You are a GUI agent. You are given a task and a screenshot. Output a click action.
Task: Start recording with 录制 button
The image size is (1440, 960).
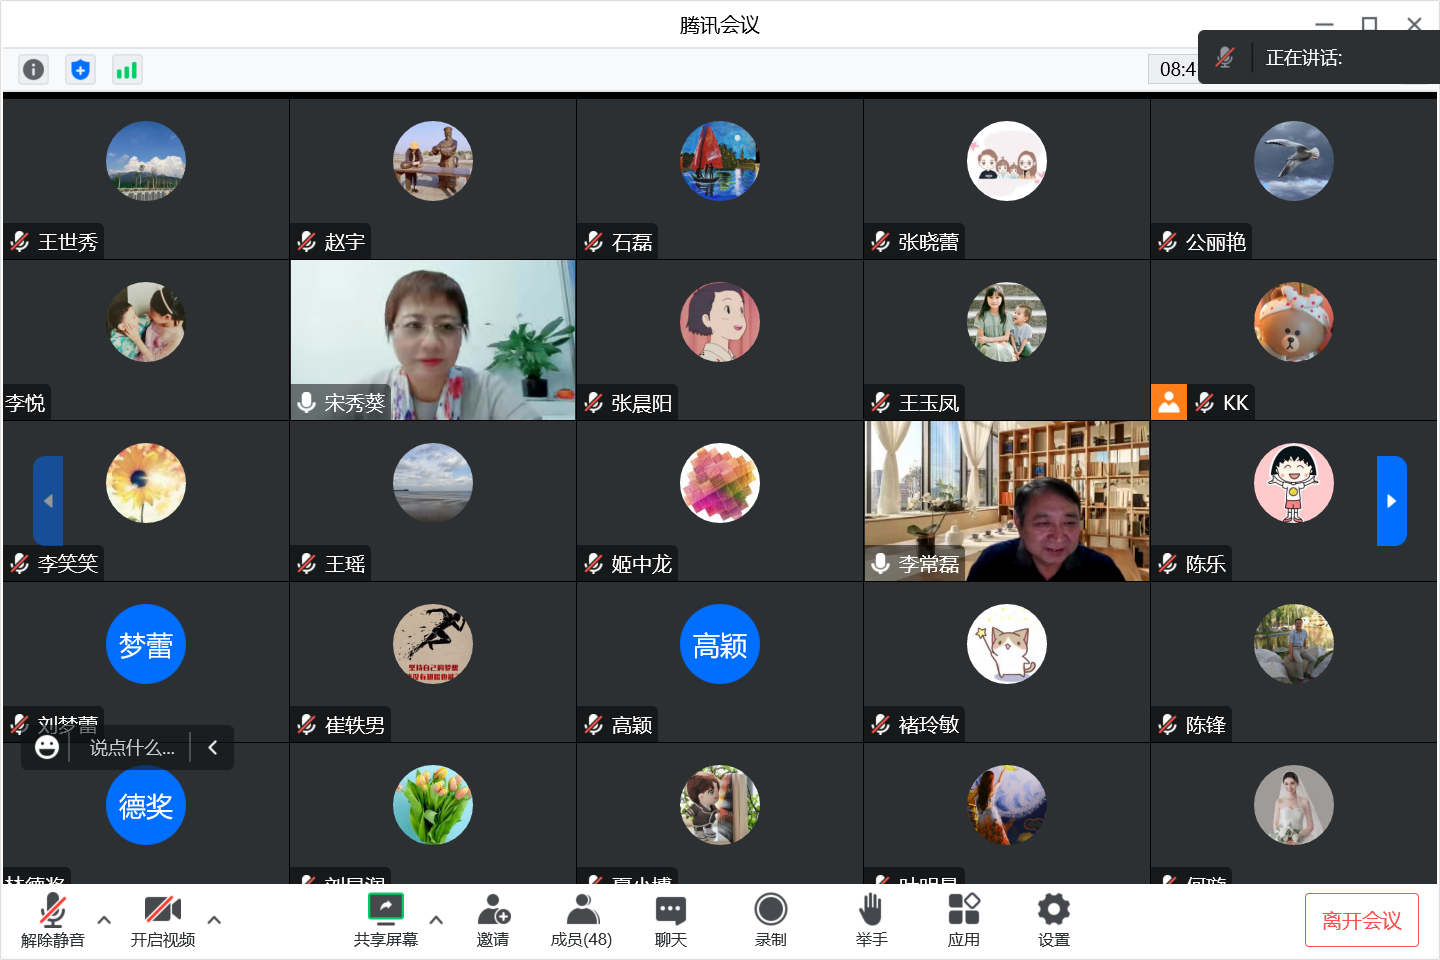(770, 919)
